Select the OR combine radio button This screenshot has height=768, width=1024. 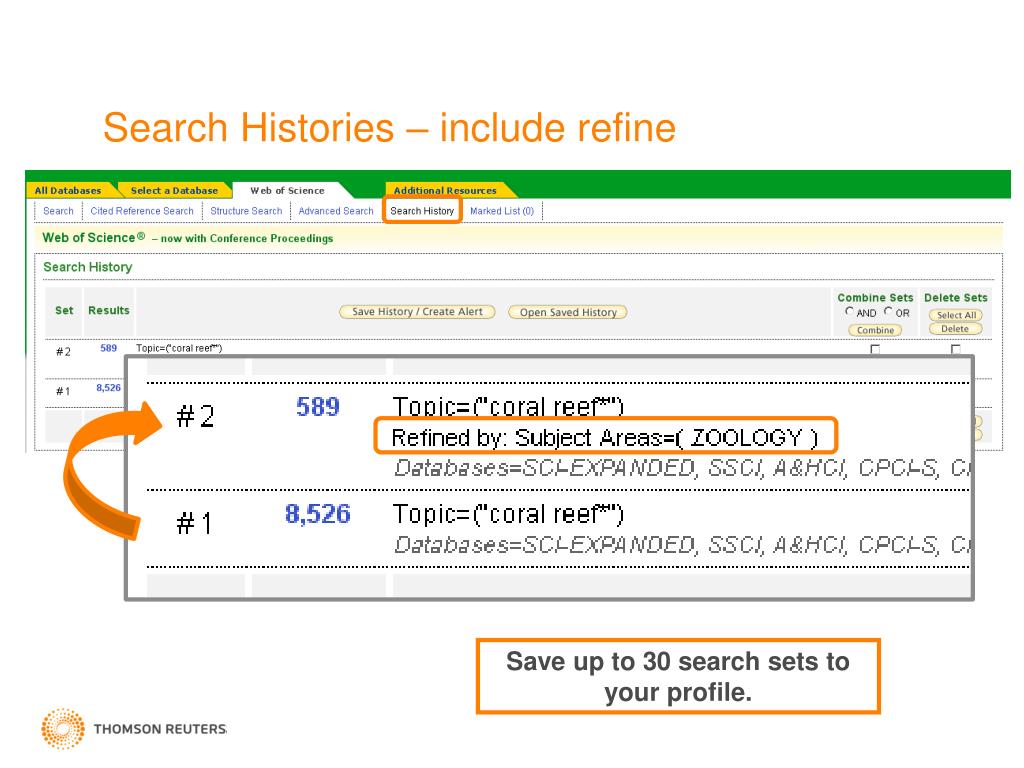(888, 312)
